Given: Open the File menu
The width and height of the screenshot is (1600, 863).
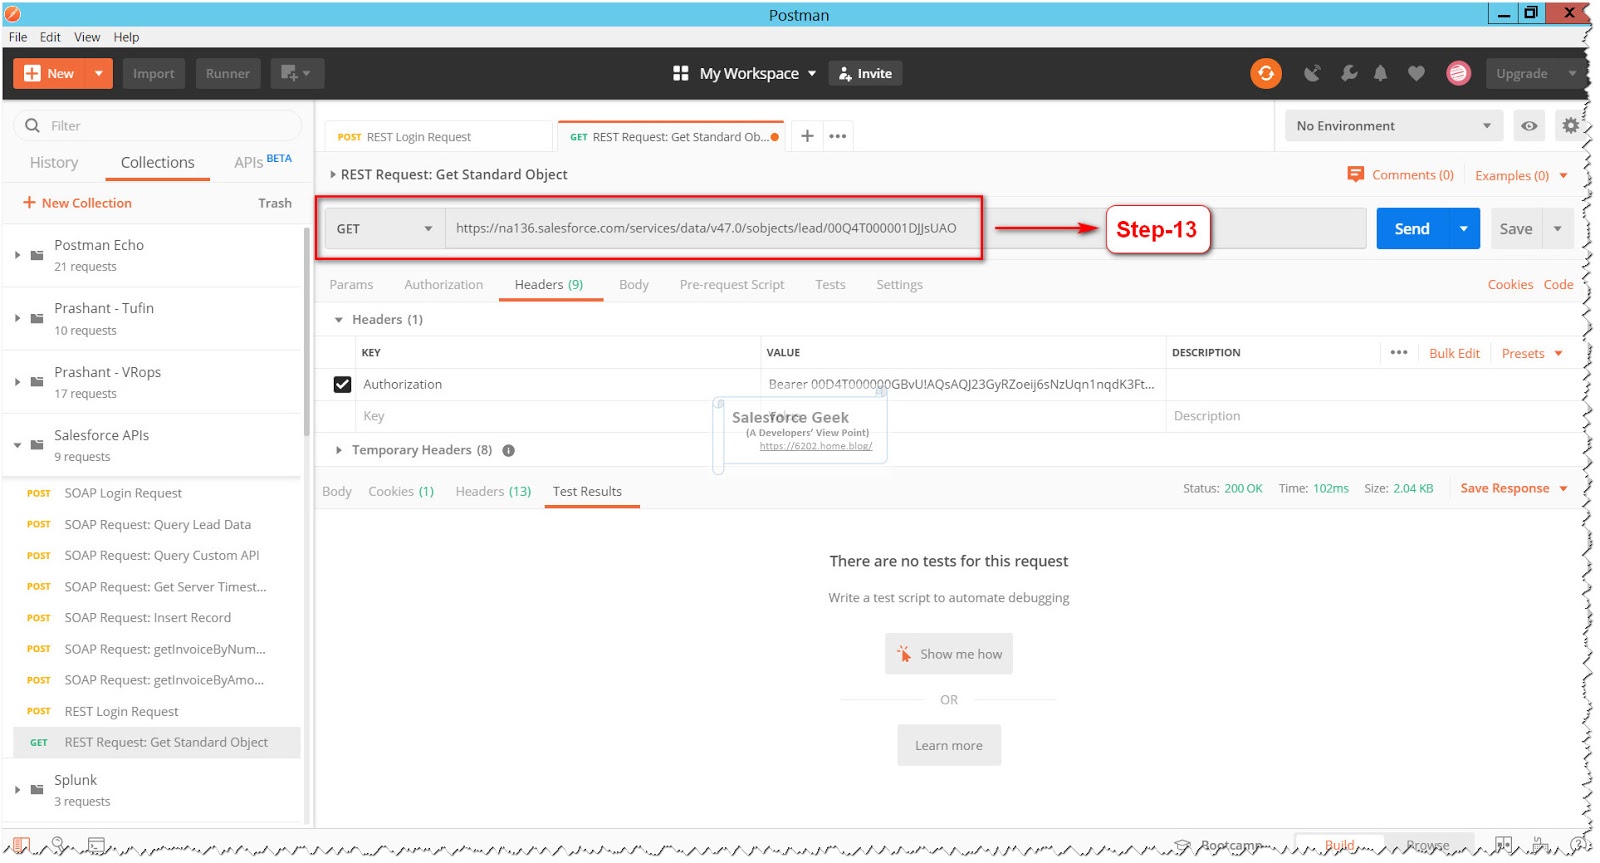Looking at the screenshot, I should click(18, 37).
